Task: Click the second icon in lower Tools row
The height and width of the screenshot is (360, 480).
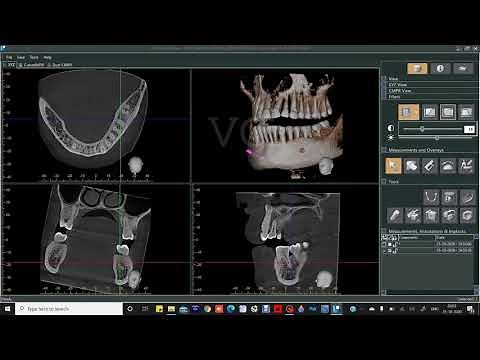Action: 413,215
